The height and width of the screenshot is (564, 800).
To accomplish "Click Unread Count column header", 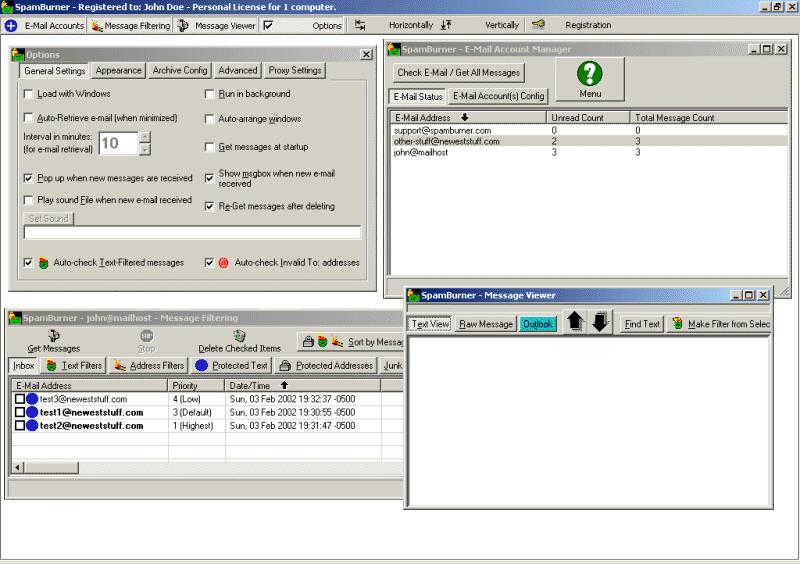I will click(x=588, y=118).
